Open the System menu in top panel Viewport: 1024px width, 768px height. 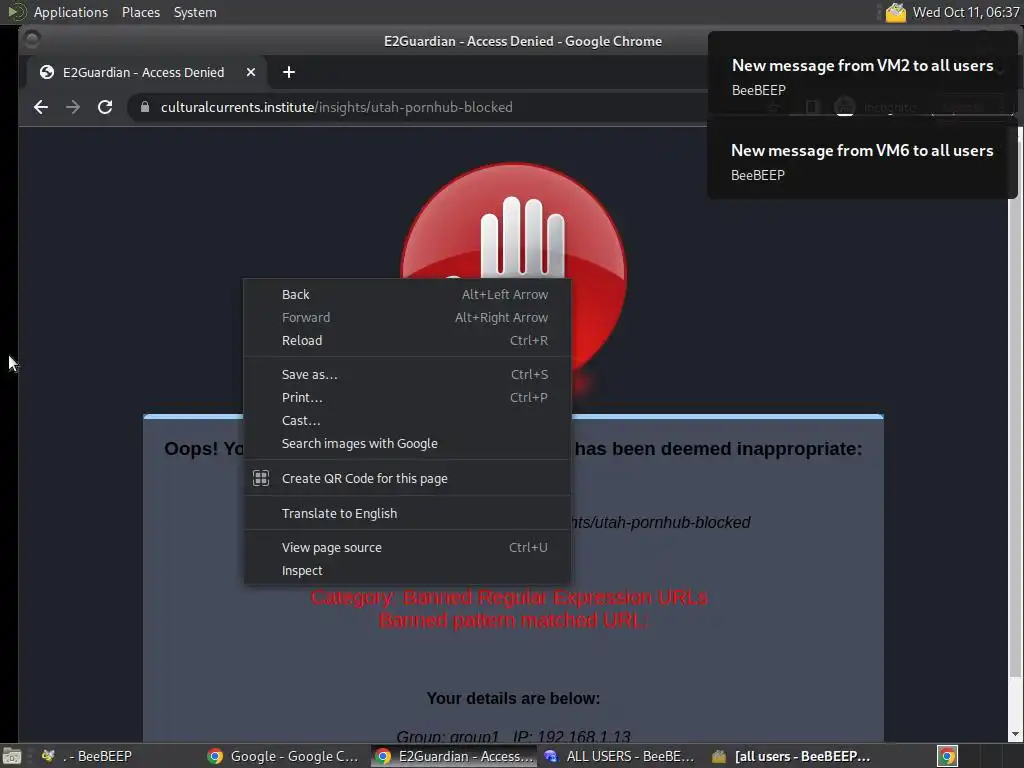coord(195,12)
